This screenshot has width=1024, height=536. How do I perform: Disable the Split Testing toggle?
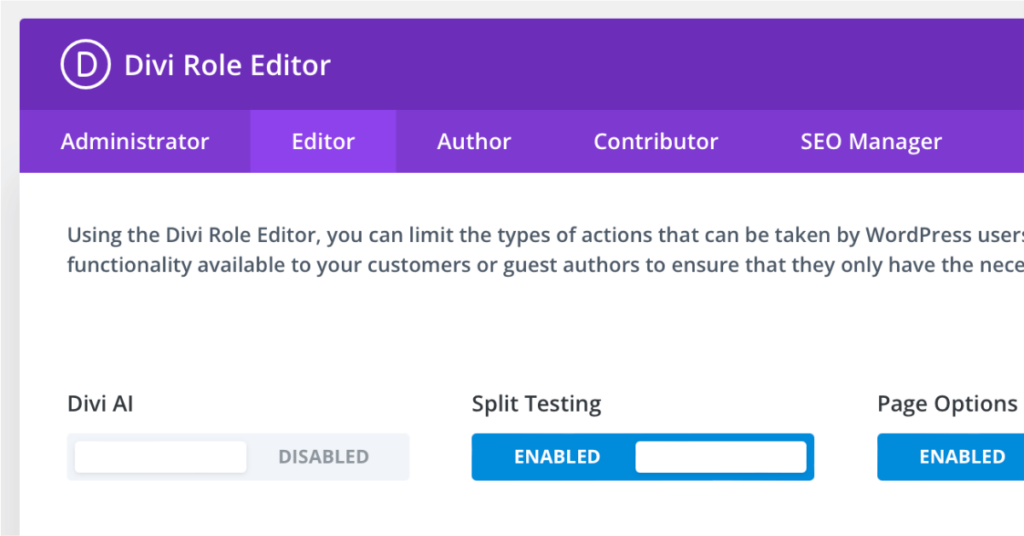(643, 457)
